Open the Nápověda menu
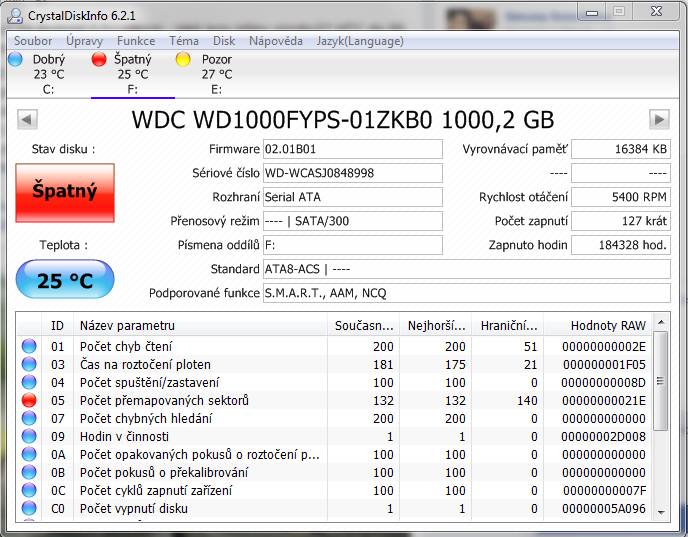 coord(276,41)
